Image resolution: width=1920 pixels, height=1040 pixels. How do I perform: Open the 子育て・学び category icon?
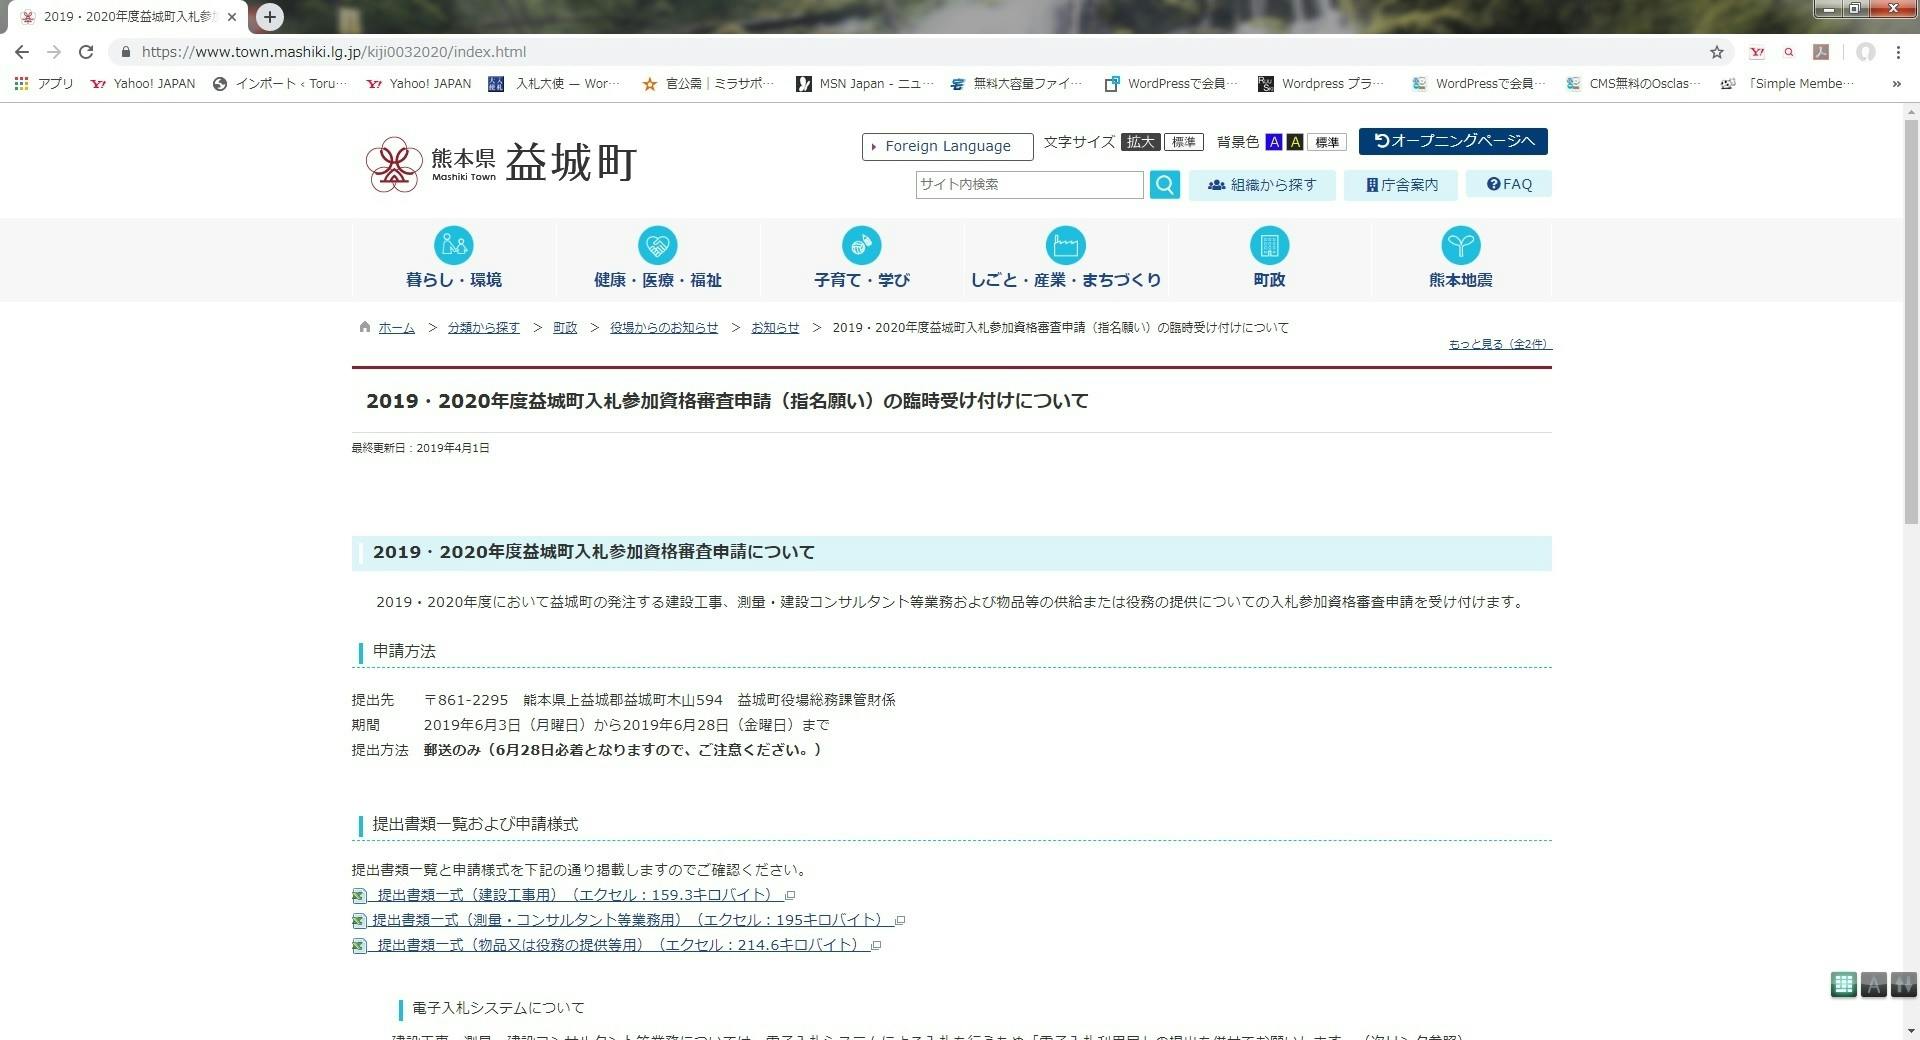(861, 246)
